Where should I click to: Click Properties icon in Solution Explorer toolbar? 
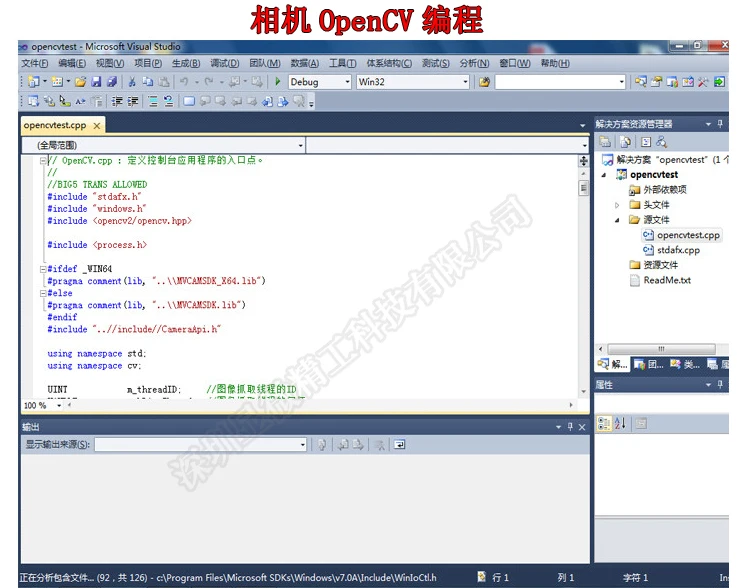[x=605, y=142]
